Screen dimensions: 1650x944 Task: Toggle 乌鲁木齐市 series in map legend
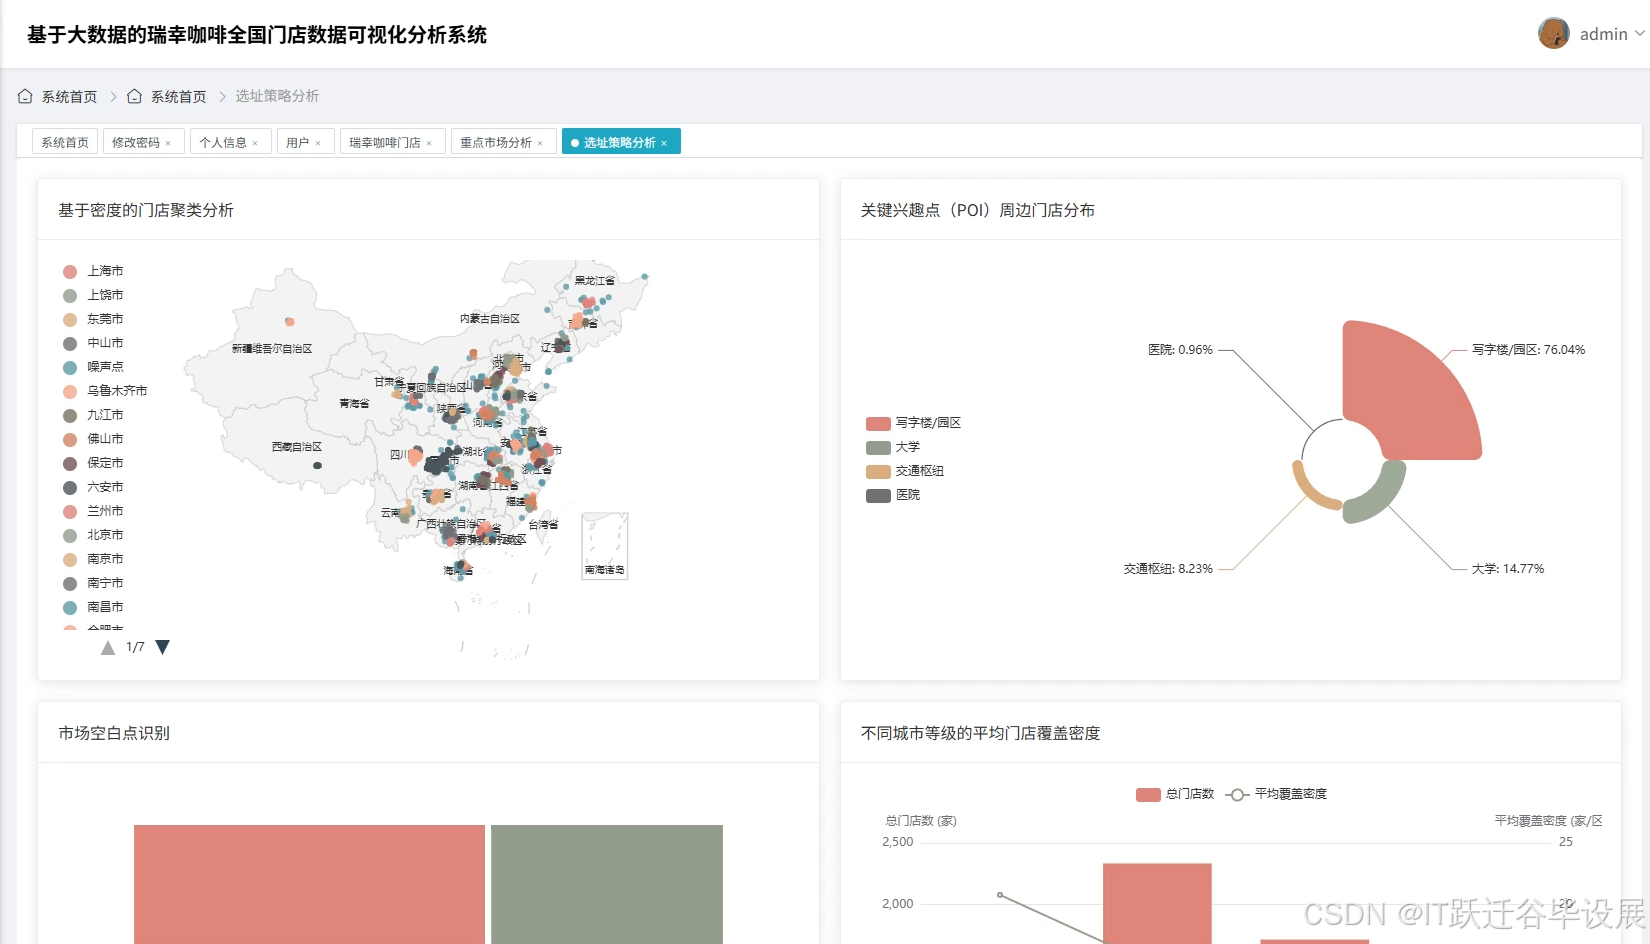click(x=105, y=391)
